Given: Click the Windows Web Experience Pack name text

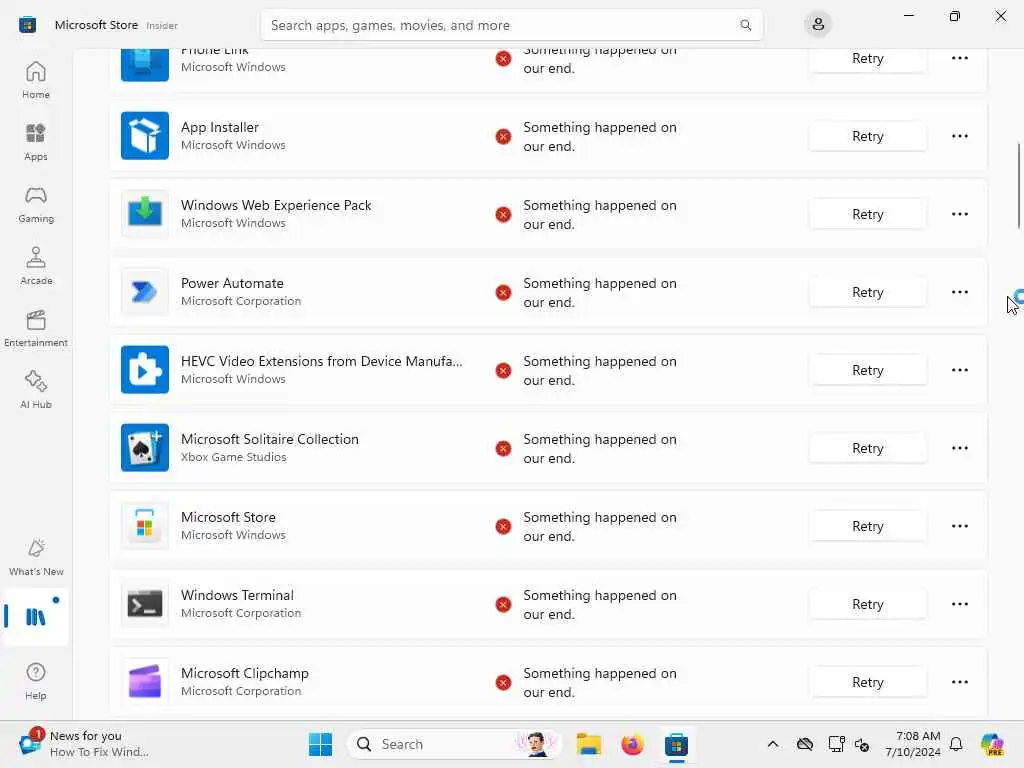Looking at the screenshot, I should (x=276, y=205).
